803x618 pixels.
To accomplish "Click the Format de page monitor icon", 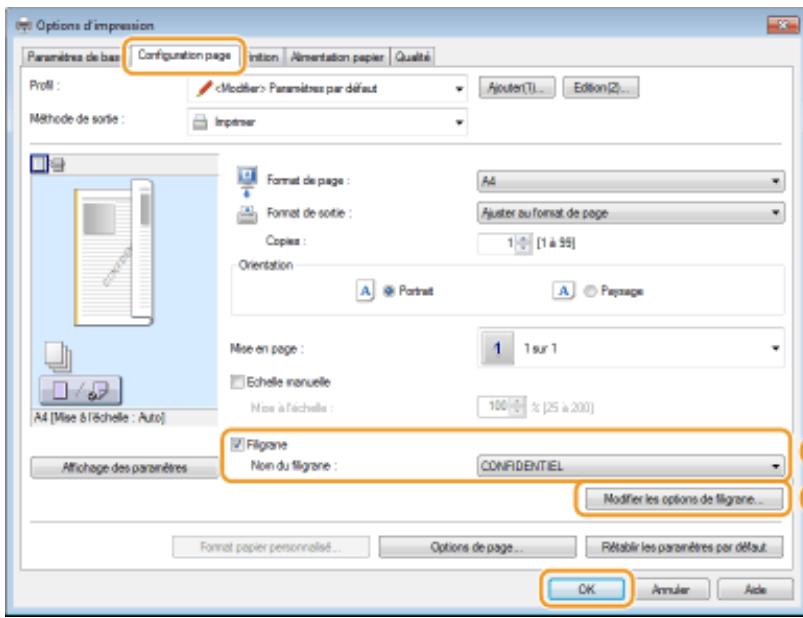I will pos(247,181).
